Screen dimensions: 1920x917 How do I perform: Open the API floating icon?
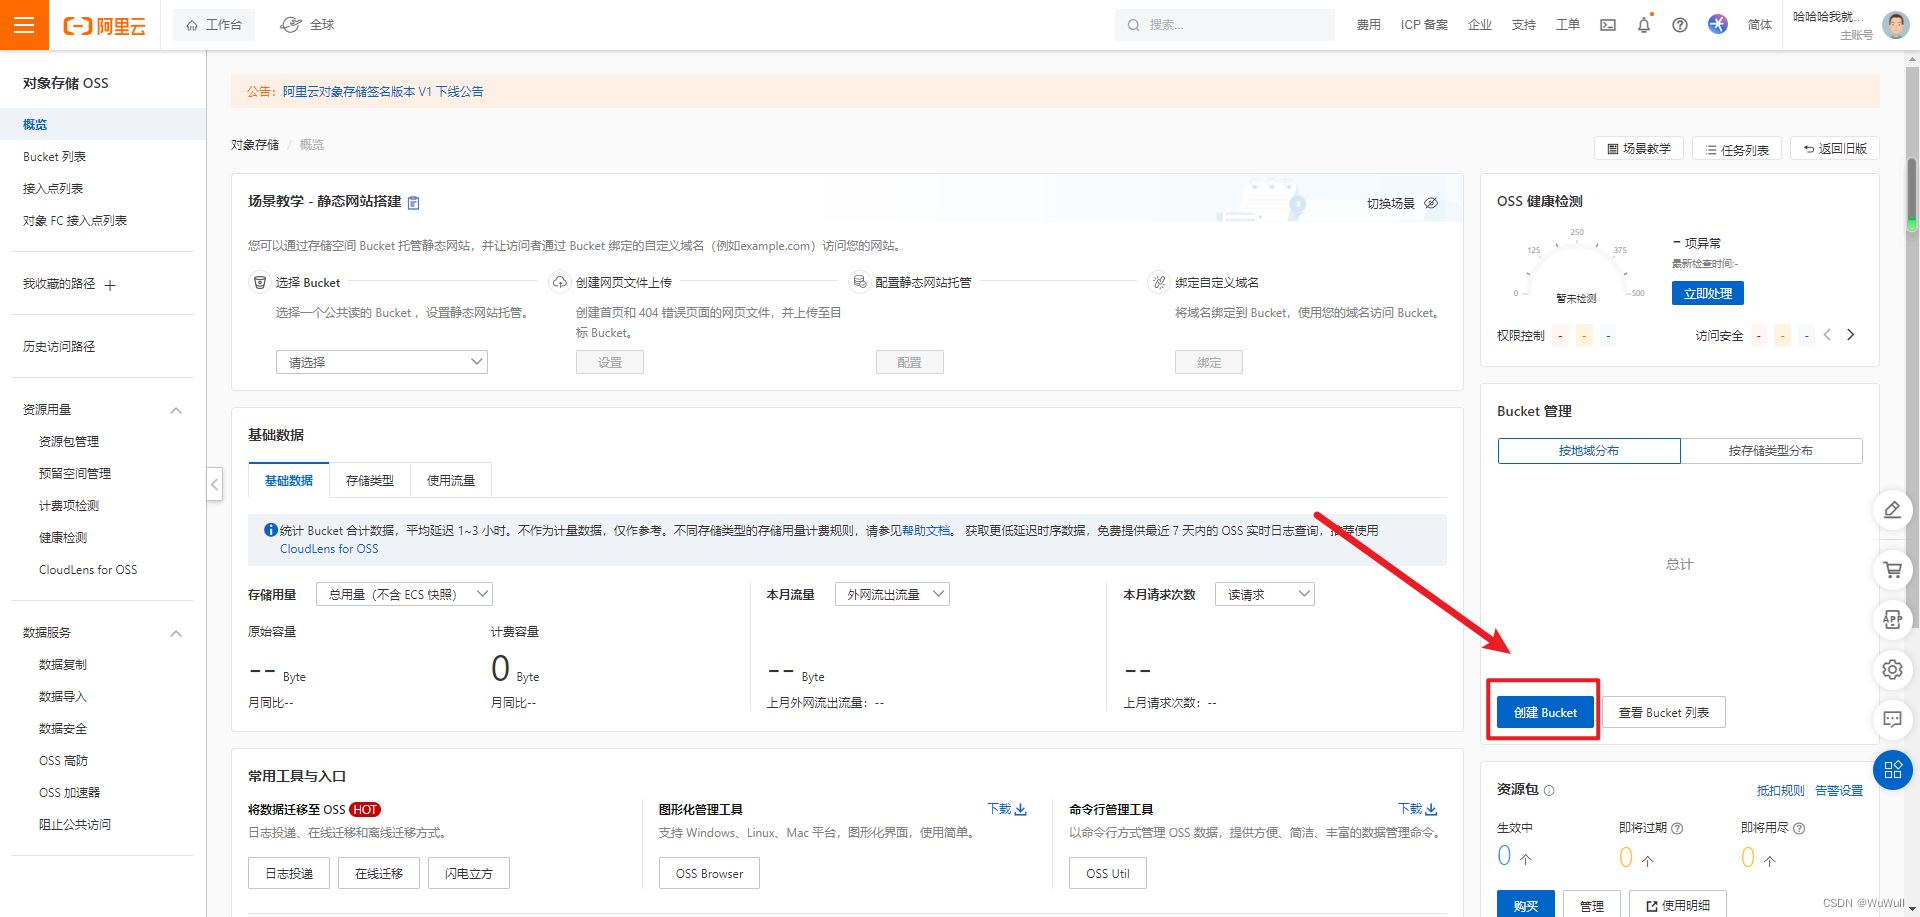click(1892, 620)
